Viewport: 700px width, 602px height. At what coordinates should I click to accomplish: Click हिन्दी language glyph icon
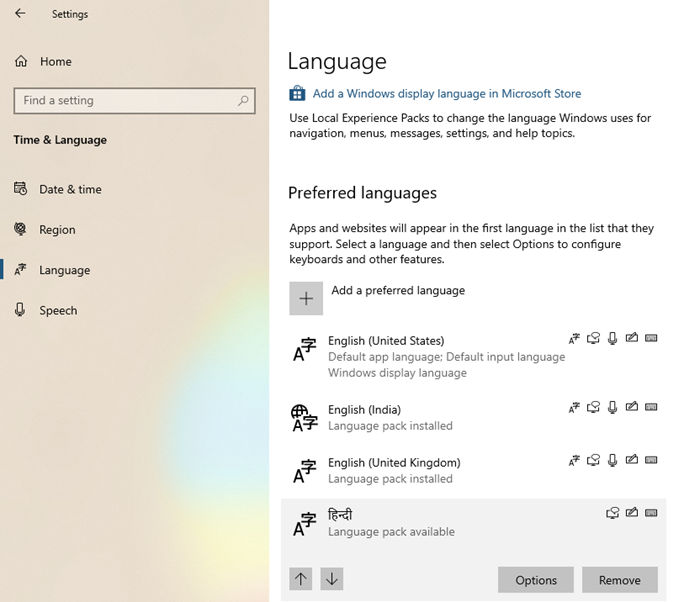304,524
